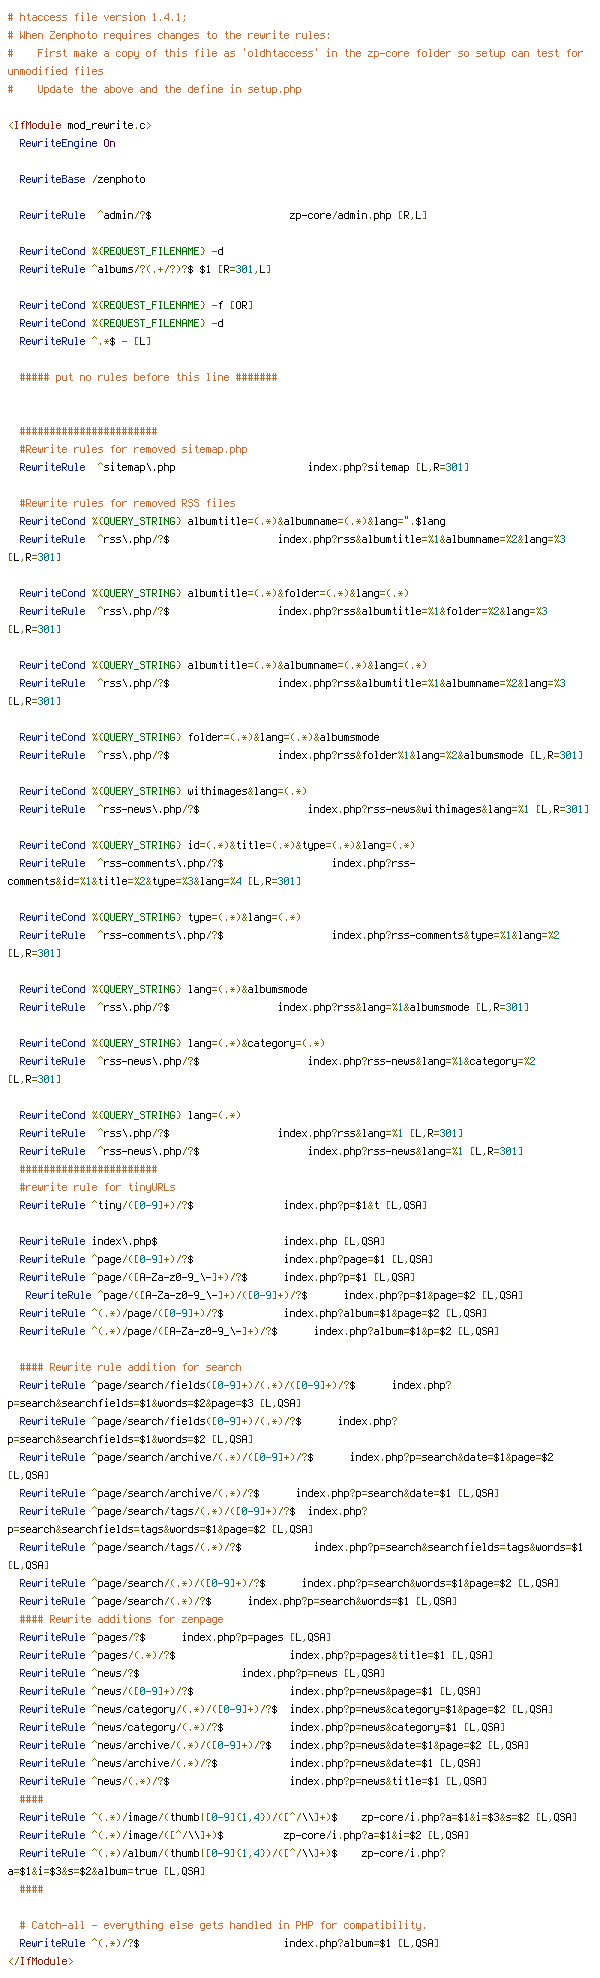Click '##### put no rules before this line' comment

(x=148, y=377)
